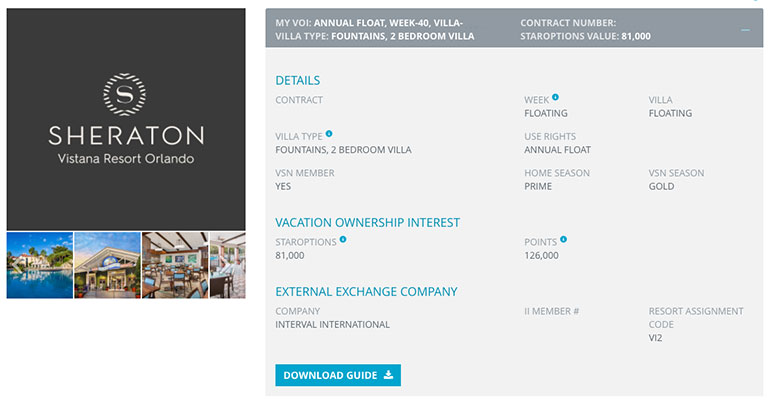Click the info icon beside StarOptions
The width and height of the screenshot is (770, 404).
point(343,240)
